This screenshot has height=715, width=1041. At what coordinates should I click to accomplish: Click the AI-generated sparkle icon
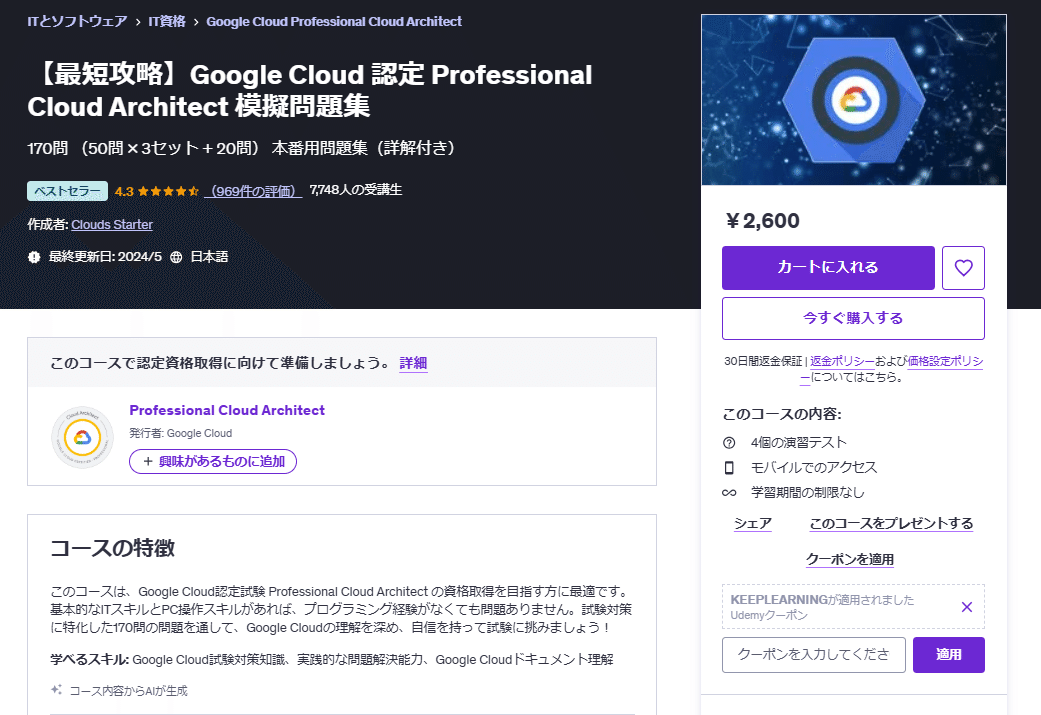click(x=56, y=690)
